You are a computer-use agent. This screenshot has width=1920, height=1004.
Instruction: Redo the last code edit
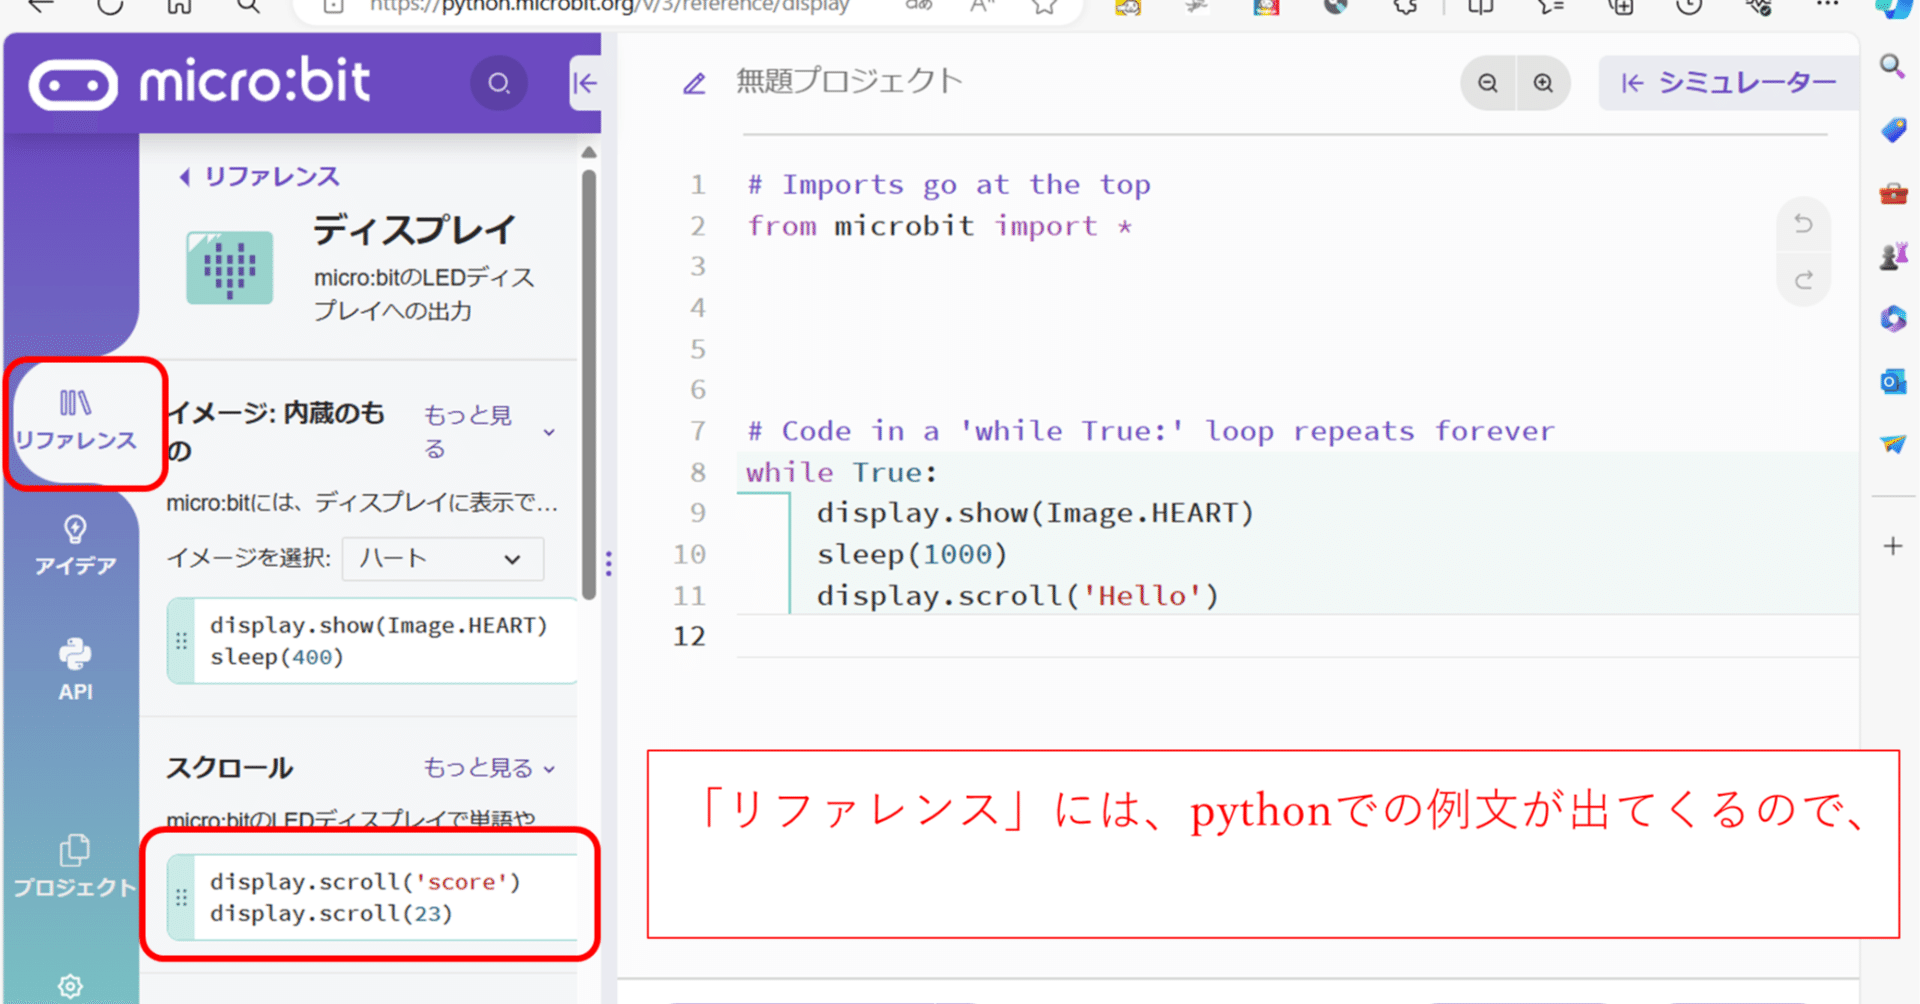coord(1803,281)
